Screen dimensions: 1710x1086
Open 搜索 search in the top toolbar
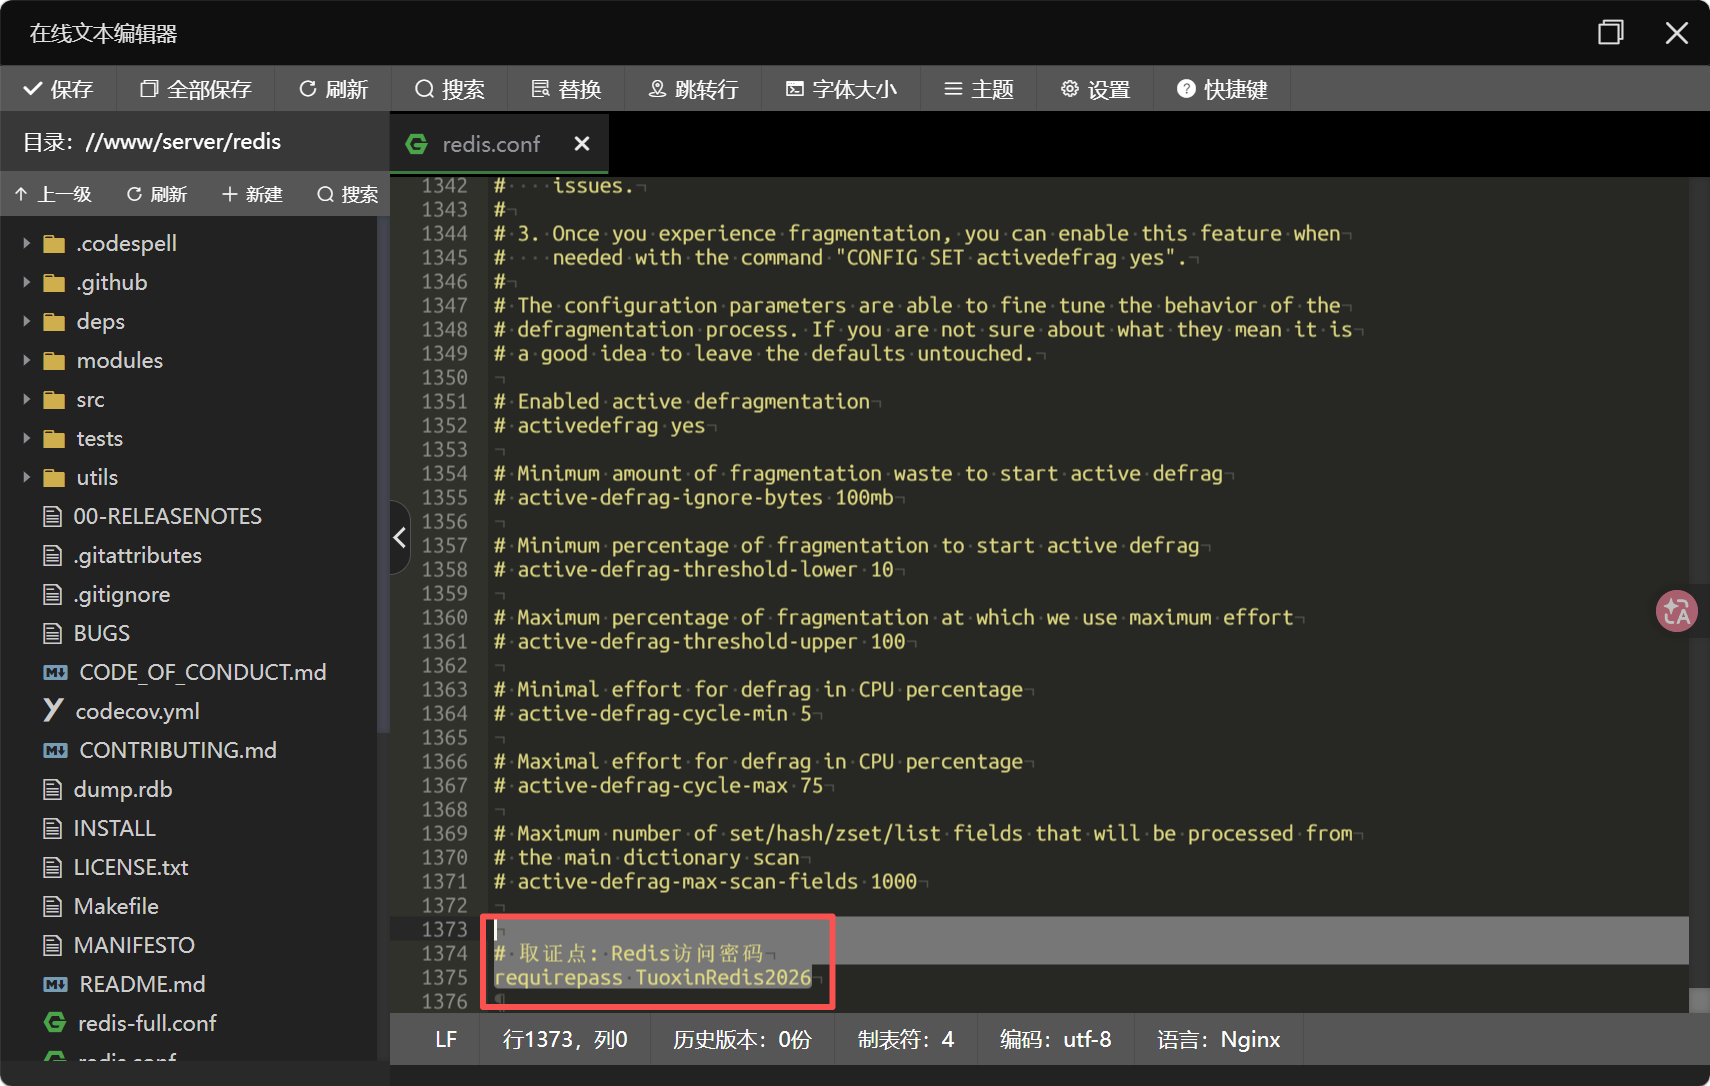449,89
